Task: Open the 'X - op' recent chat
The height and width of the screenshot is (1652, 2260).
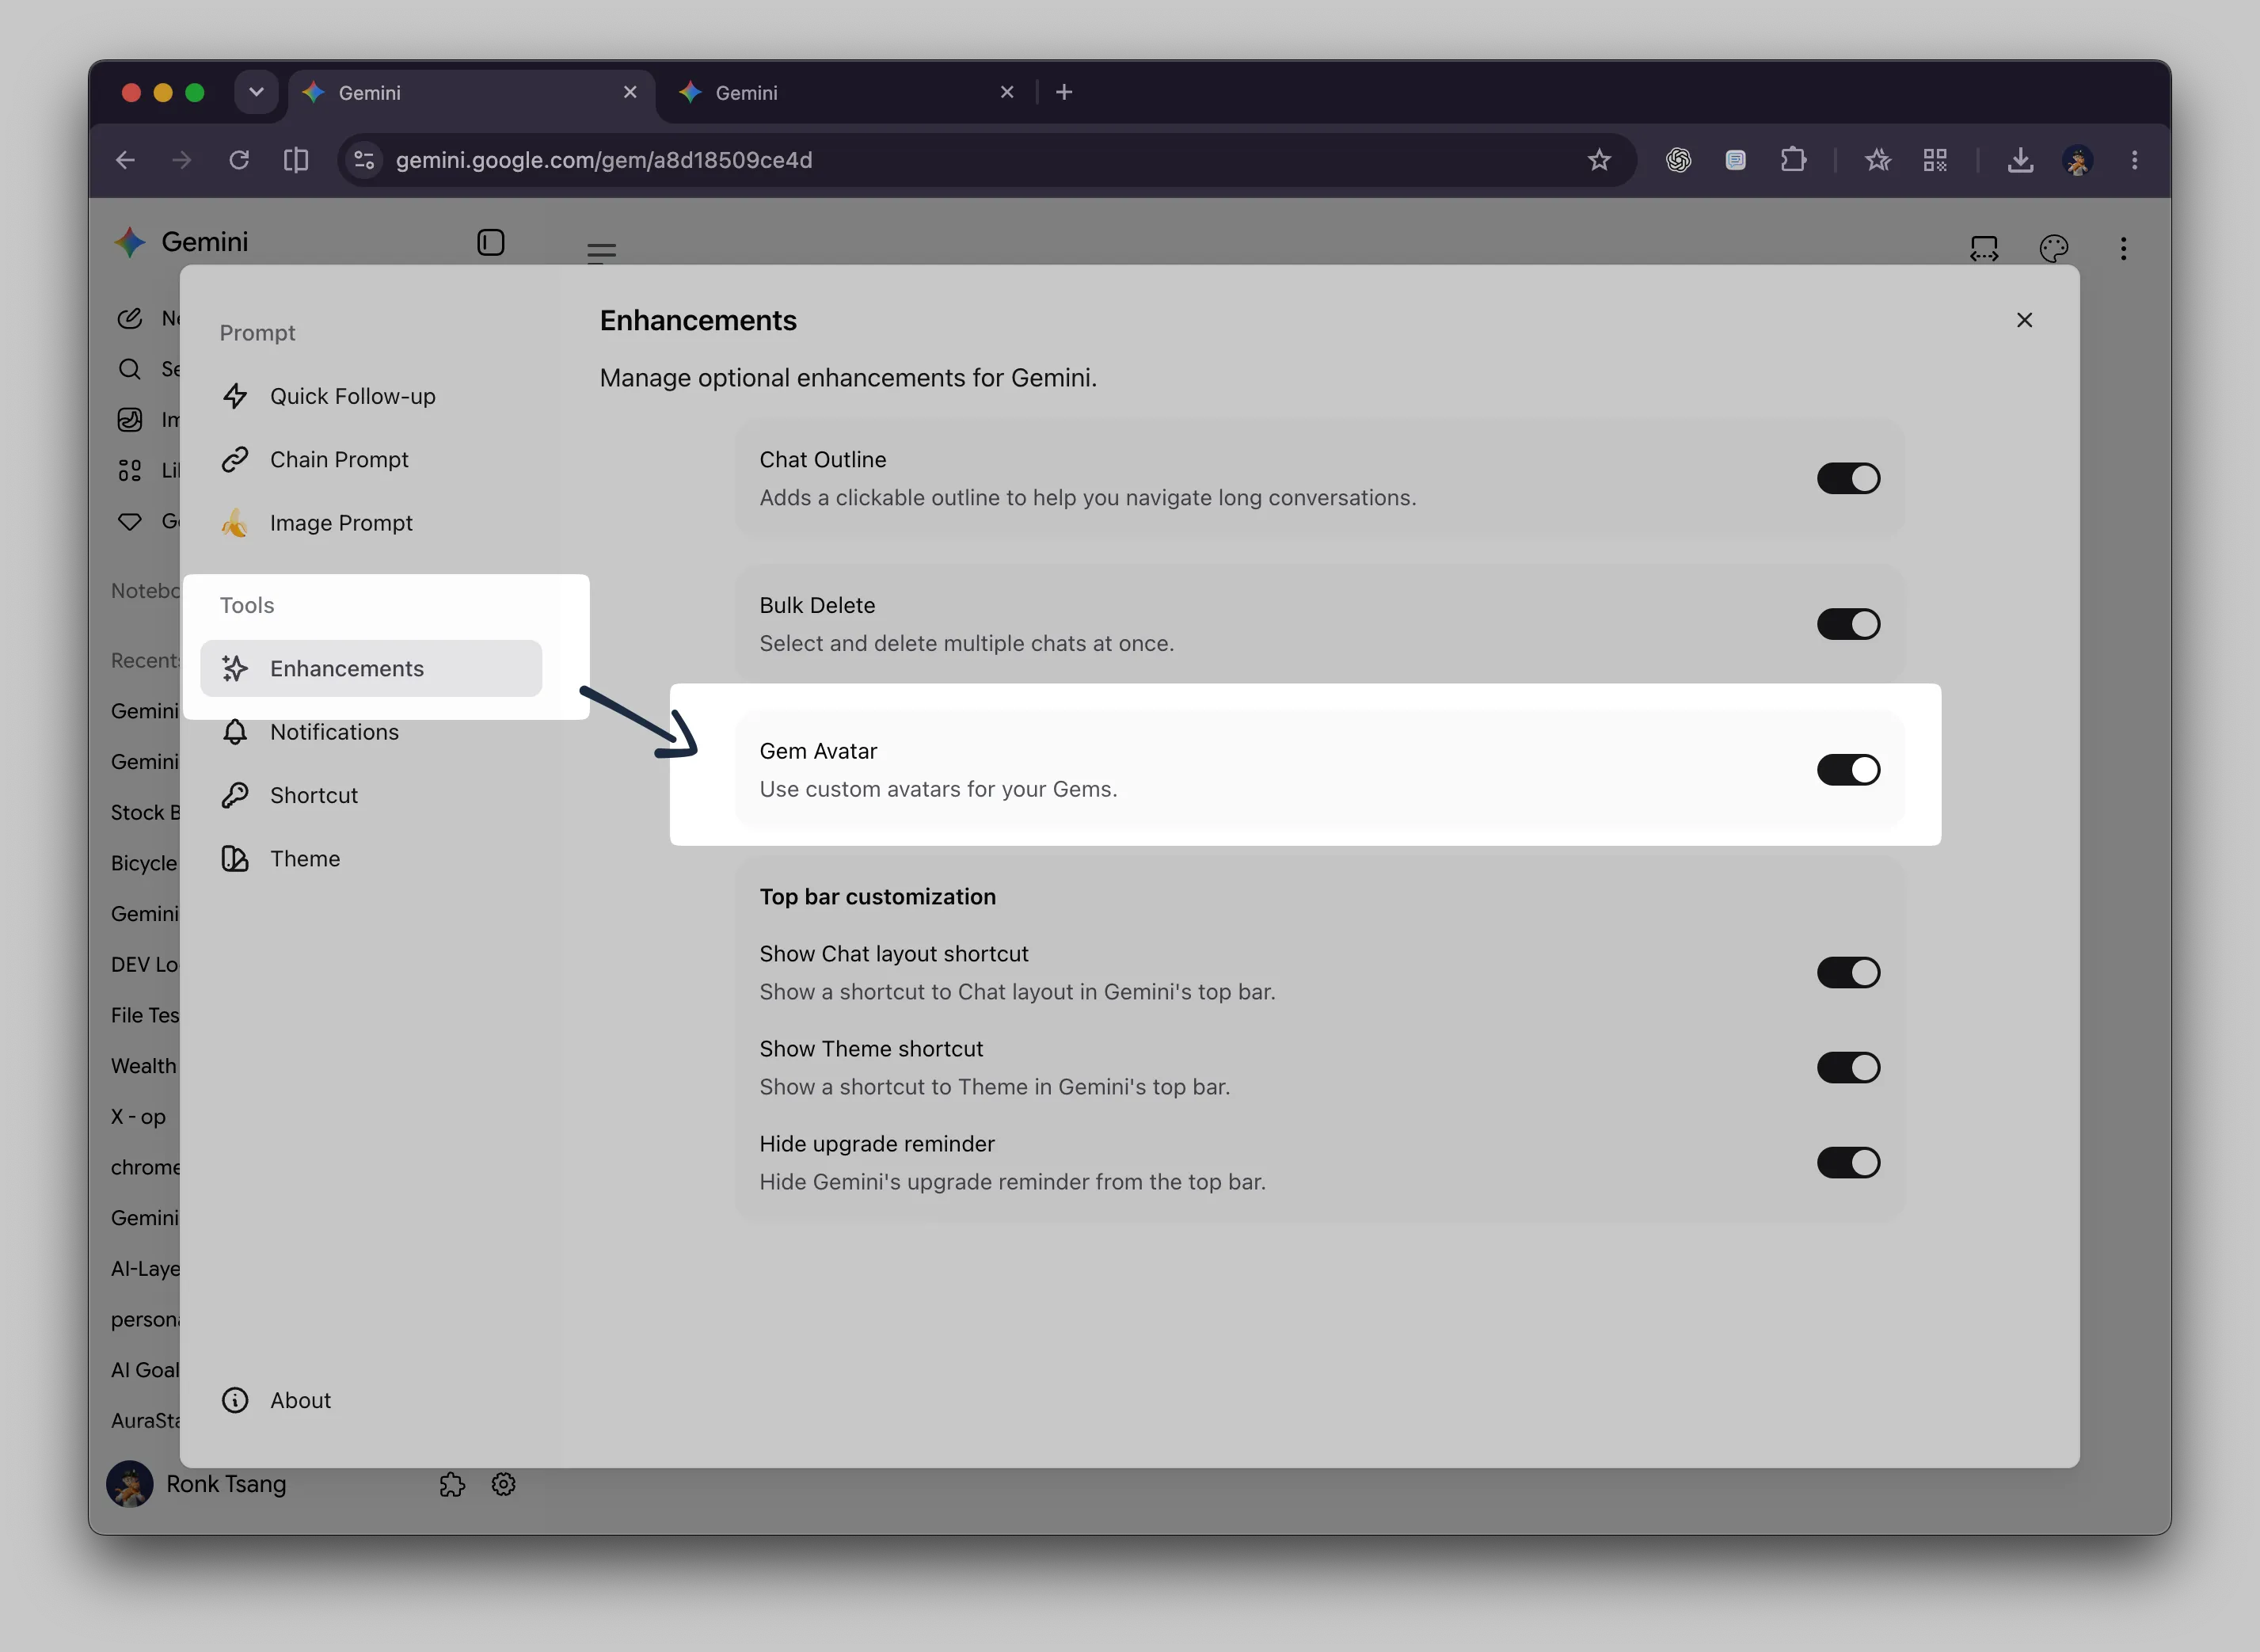Action: point(139,1116)
